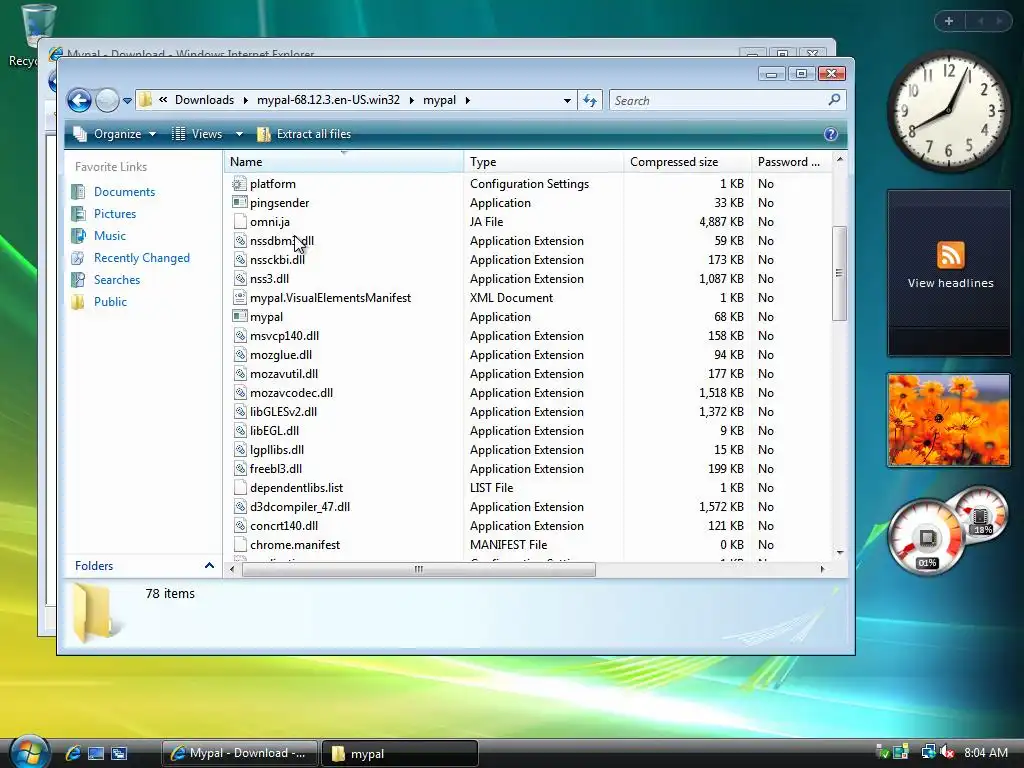Sort by the Type column header
1024x768 pixels.
point(543,162)
